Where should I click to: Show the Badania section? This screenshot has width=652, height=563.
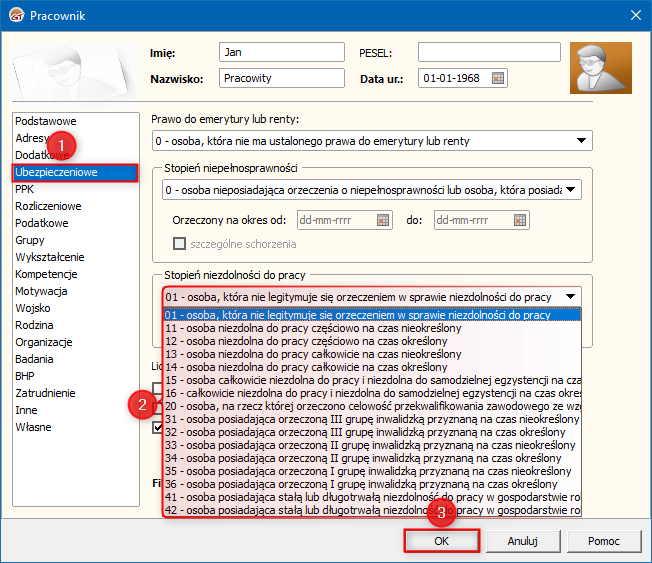click(75, 359)
